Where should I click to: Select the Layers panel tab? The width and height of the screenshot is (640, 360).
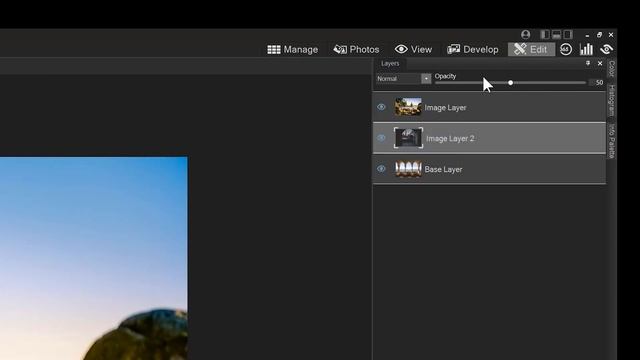(390, 63)
